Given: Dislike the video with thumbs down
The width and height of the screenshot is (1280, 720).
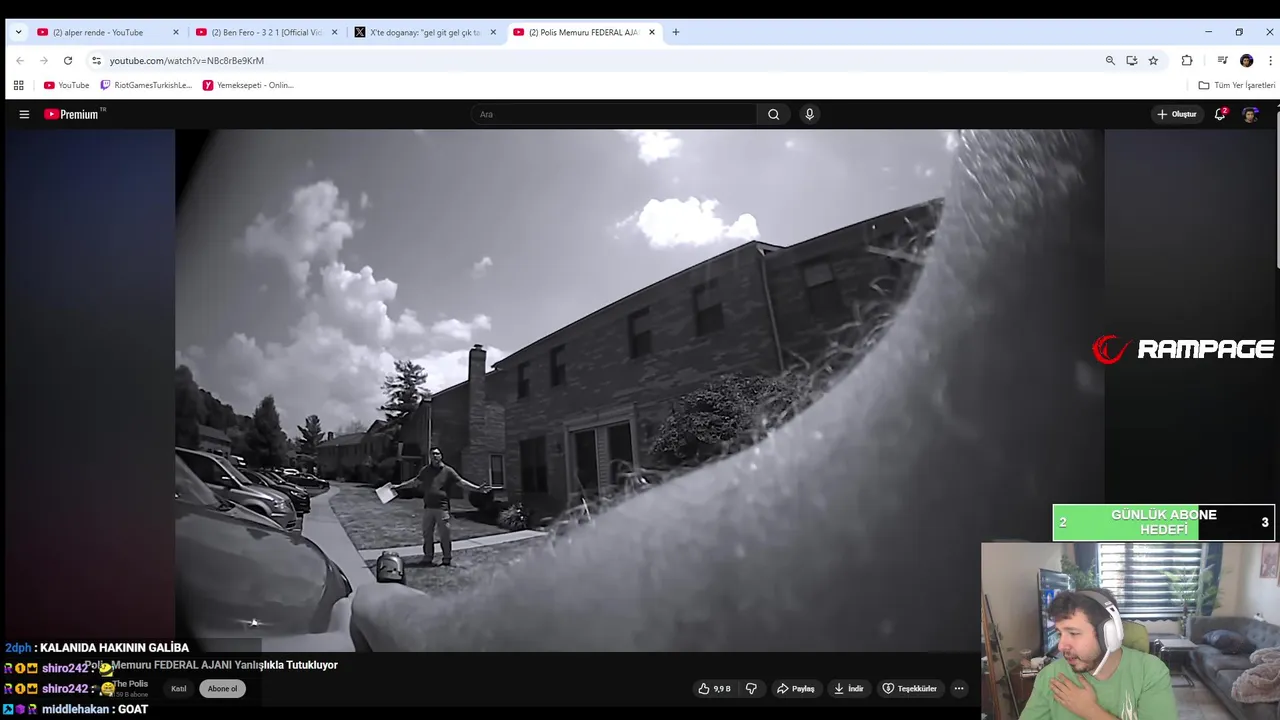Looking at the screenshot, I should tap(751, 688).
